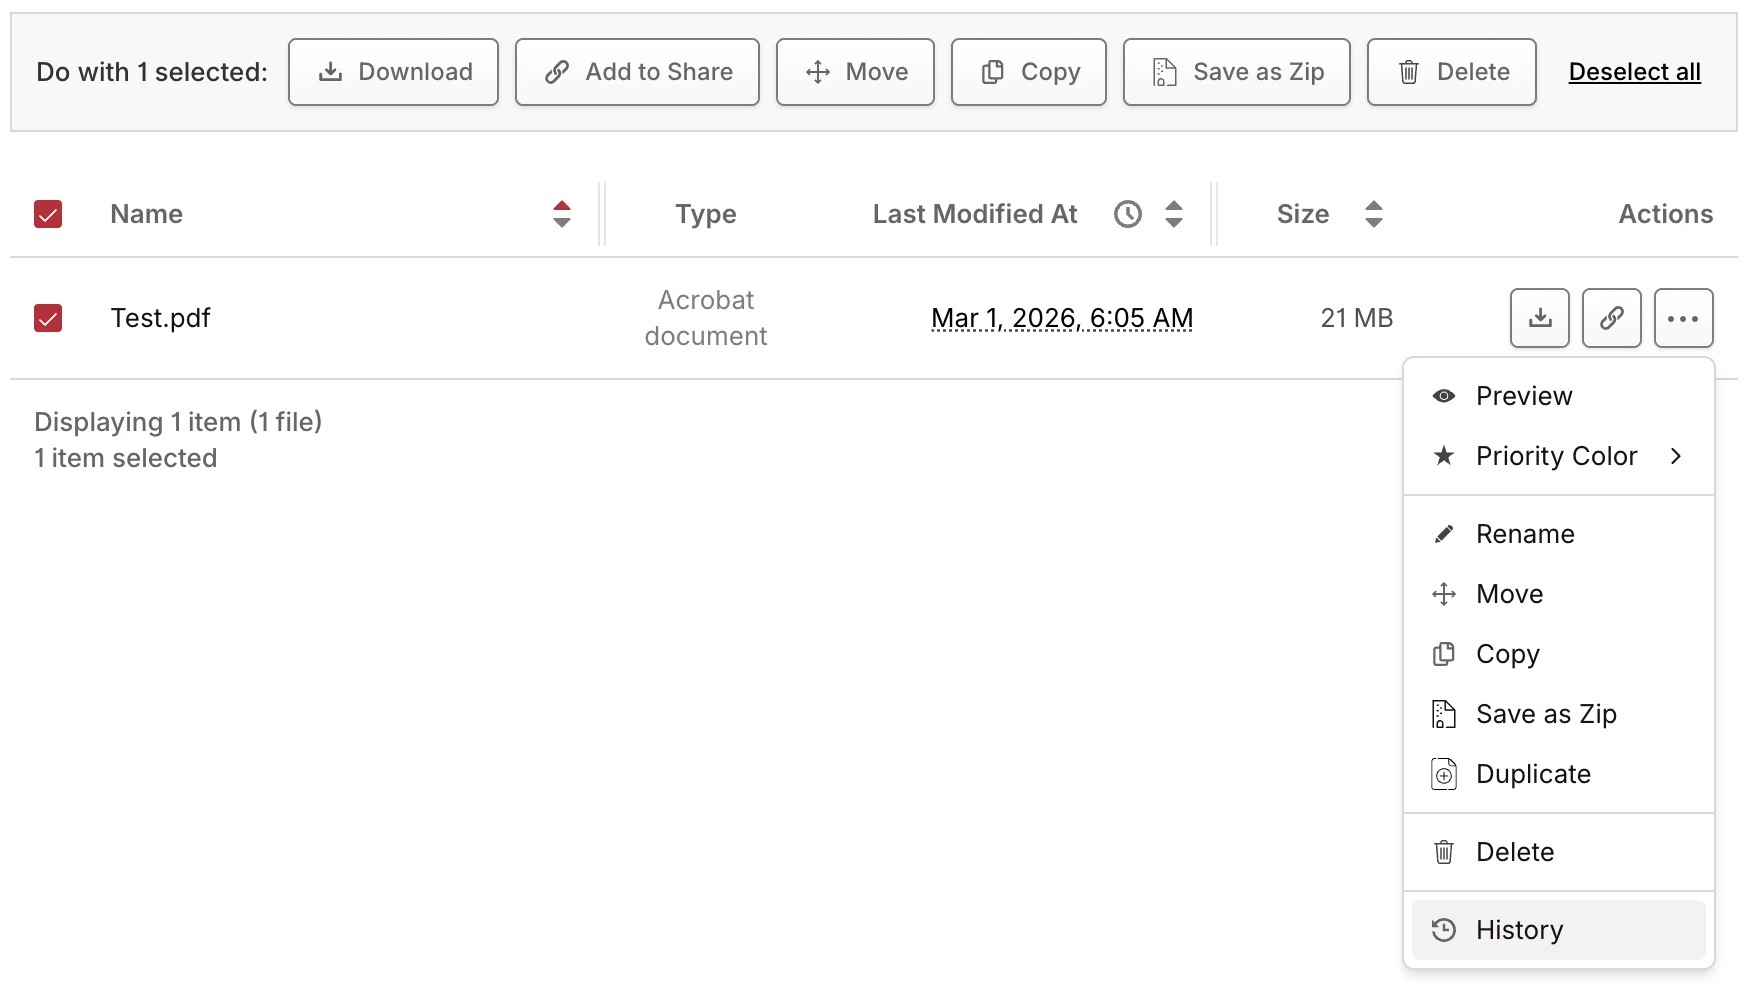Click the trash icon beside Delete in the menu
This screenshot has width=1748, height=984.
(1444, 852)
